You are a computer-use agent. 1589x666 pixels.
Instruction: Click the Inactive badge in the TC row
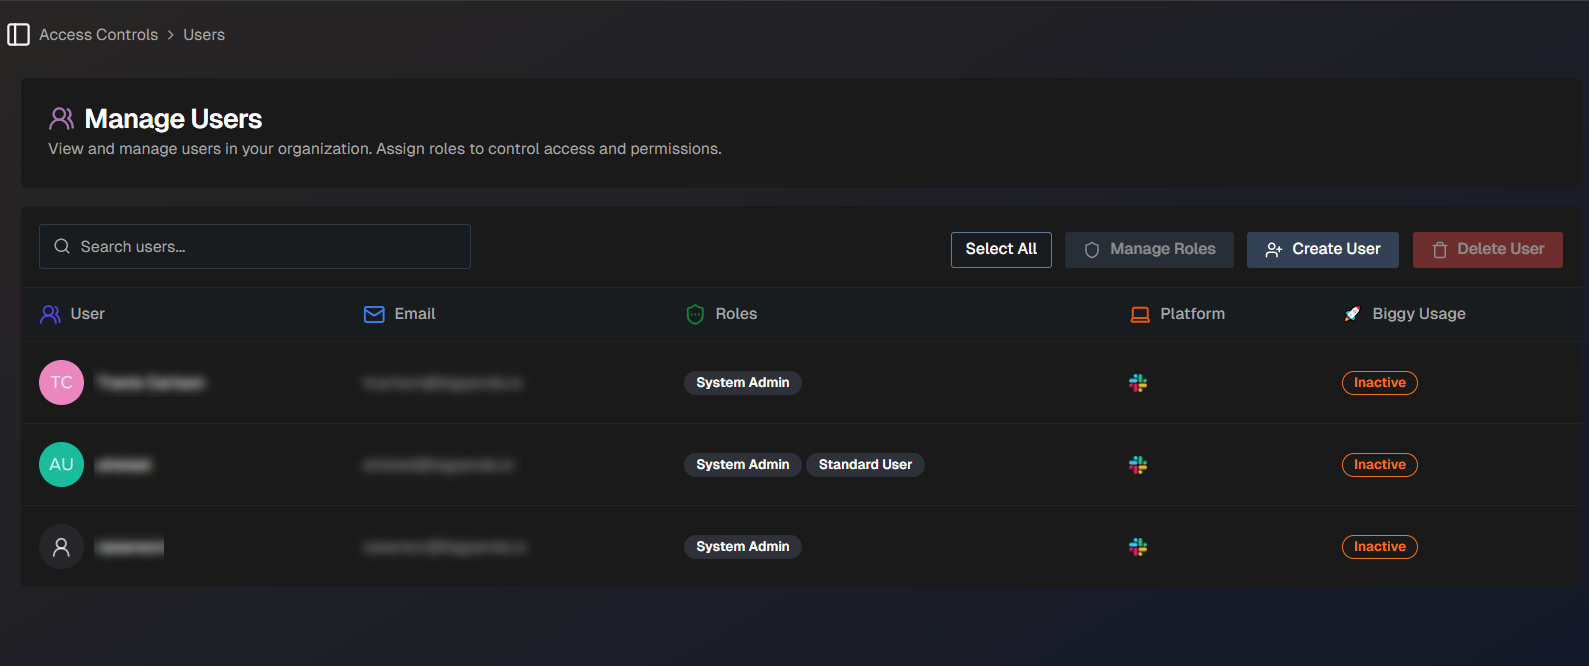tap(1379, 383)
